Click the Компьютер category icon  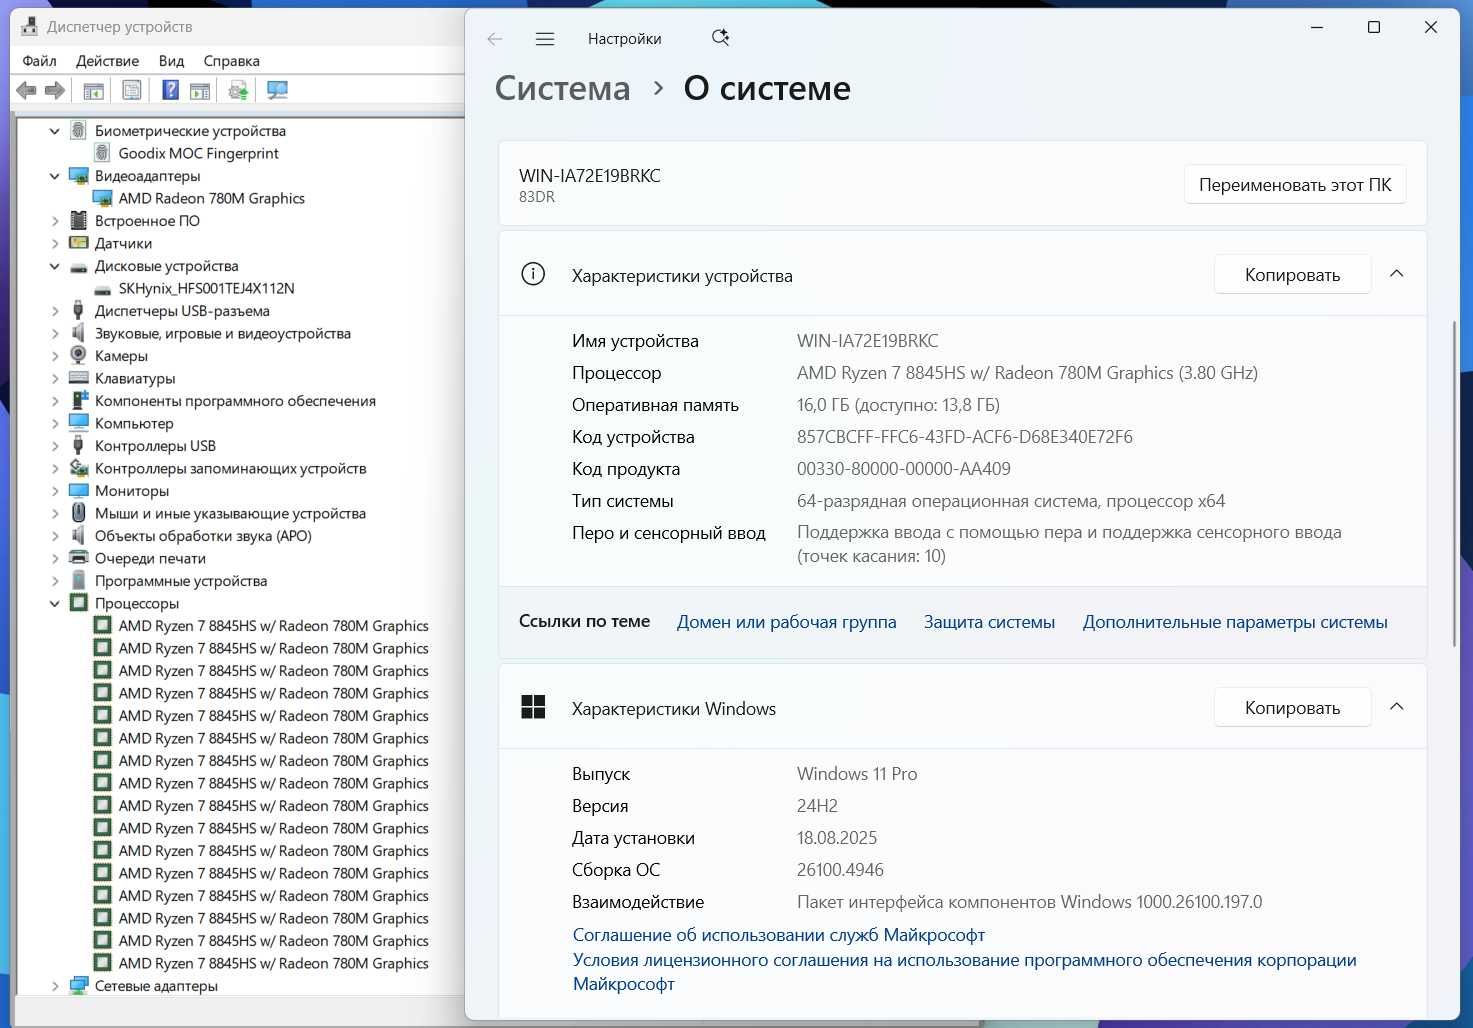point(78,423)
